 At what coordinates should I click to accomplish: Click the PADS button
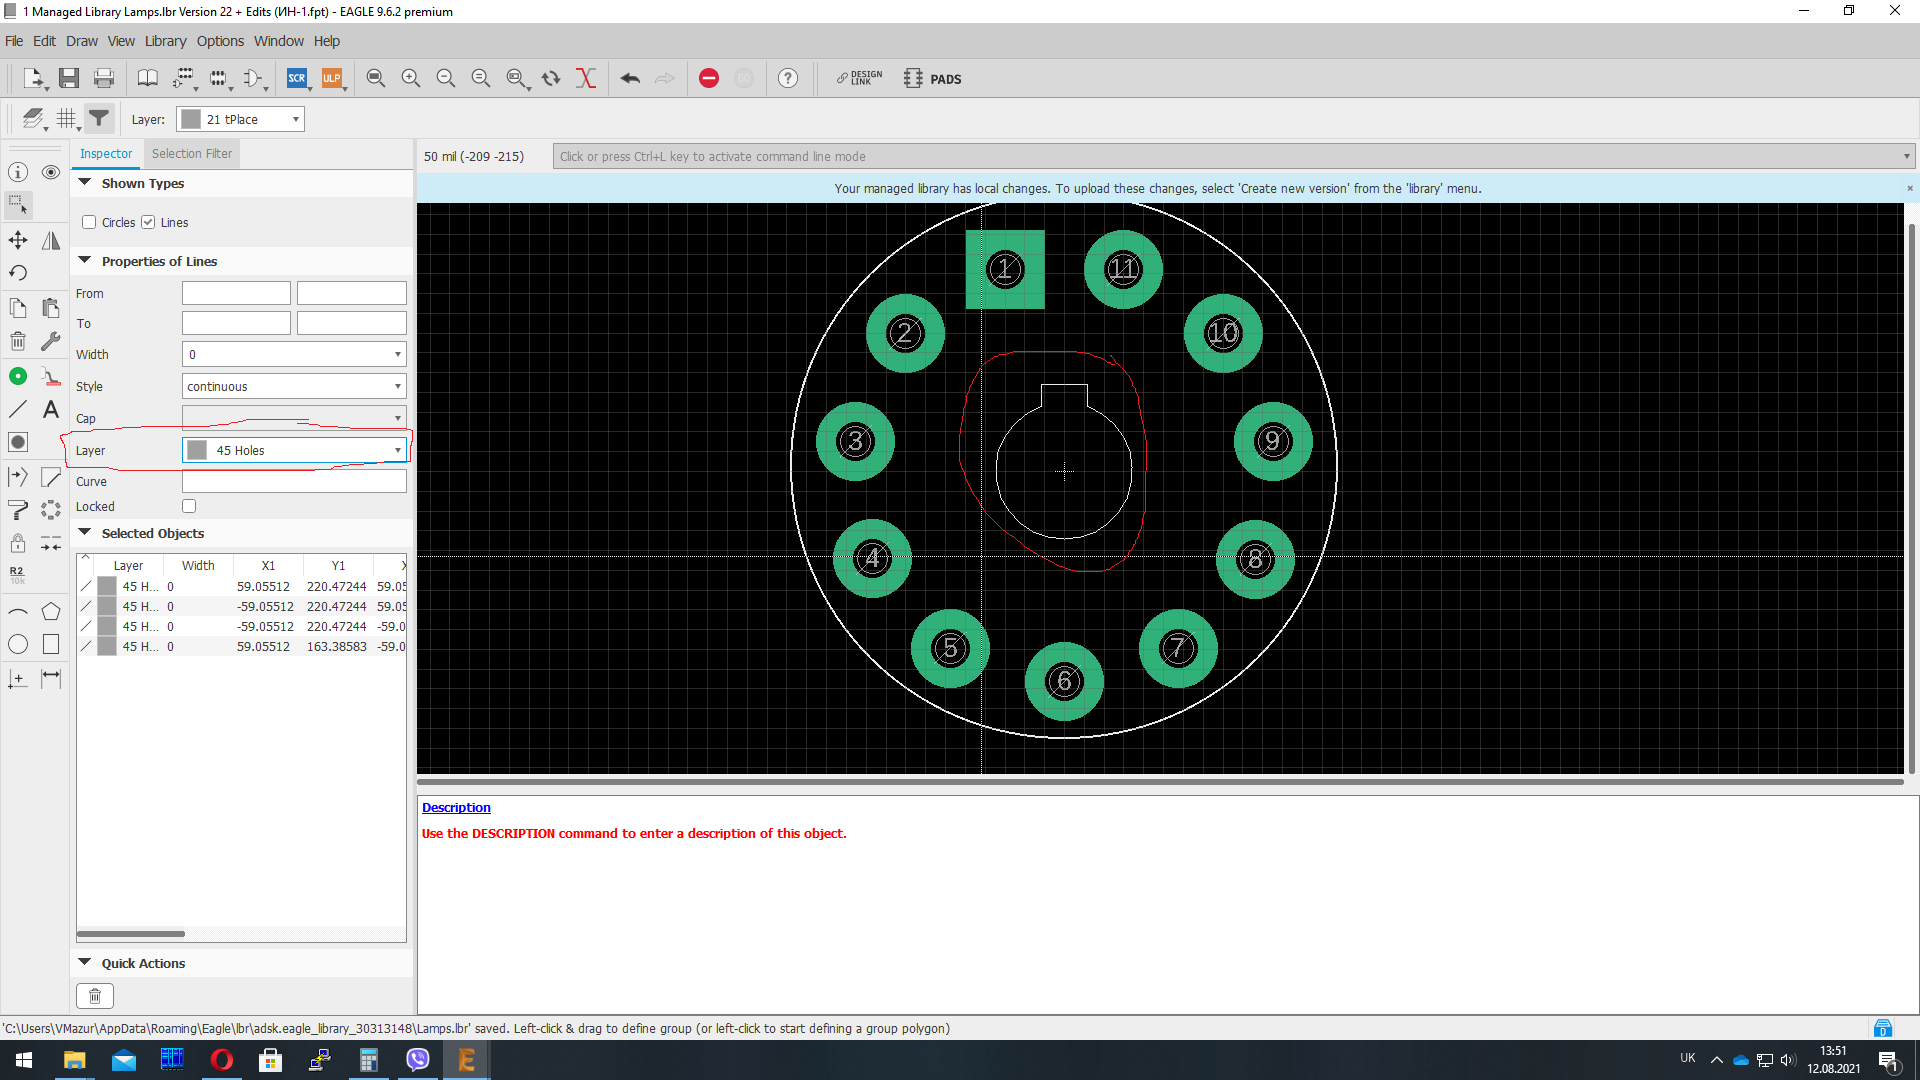pos(933,79)
